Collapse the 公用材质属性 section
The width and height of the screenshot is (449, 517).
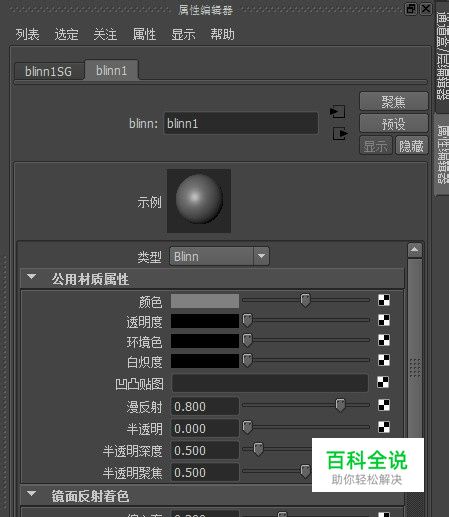pyautogui.click(x=32, y=277)
